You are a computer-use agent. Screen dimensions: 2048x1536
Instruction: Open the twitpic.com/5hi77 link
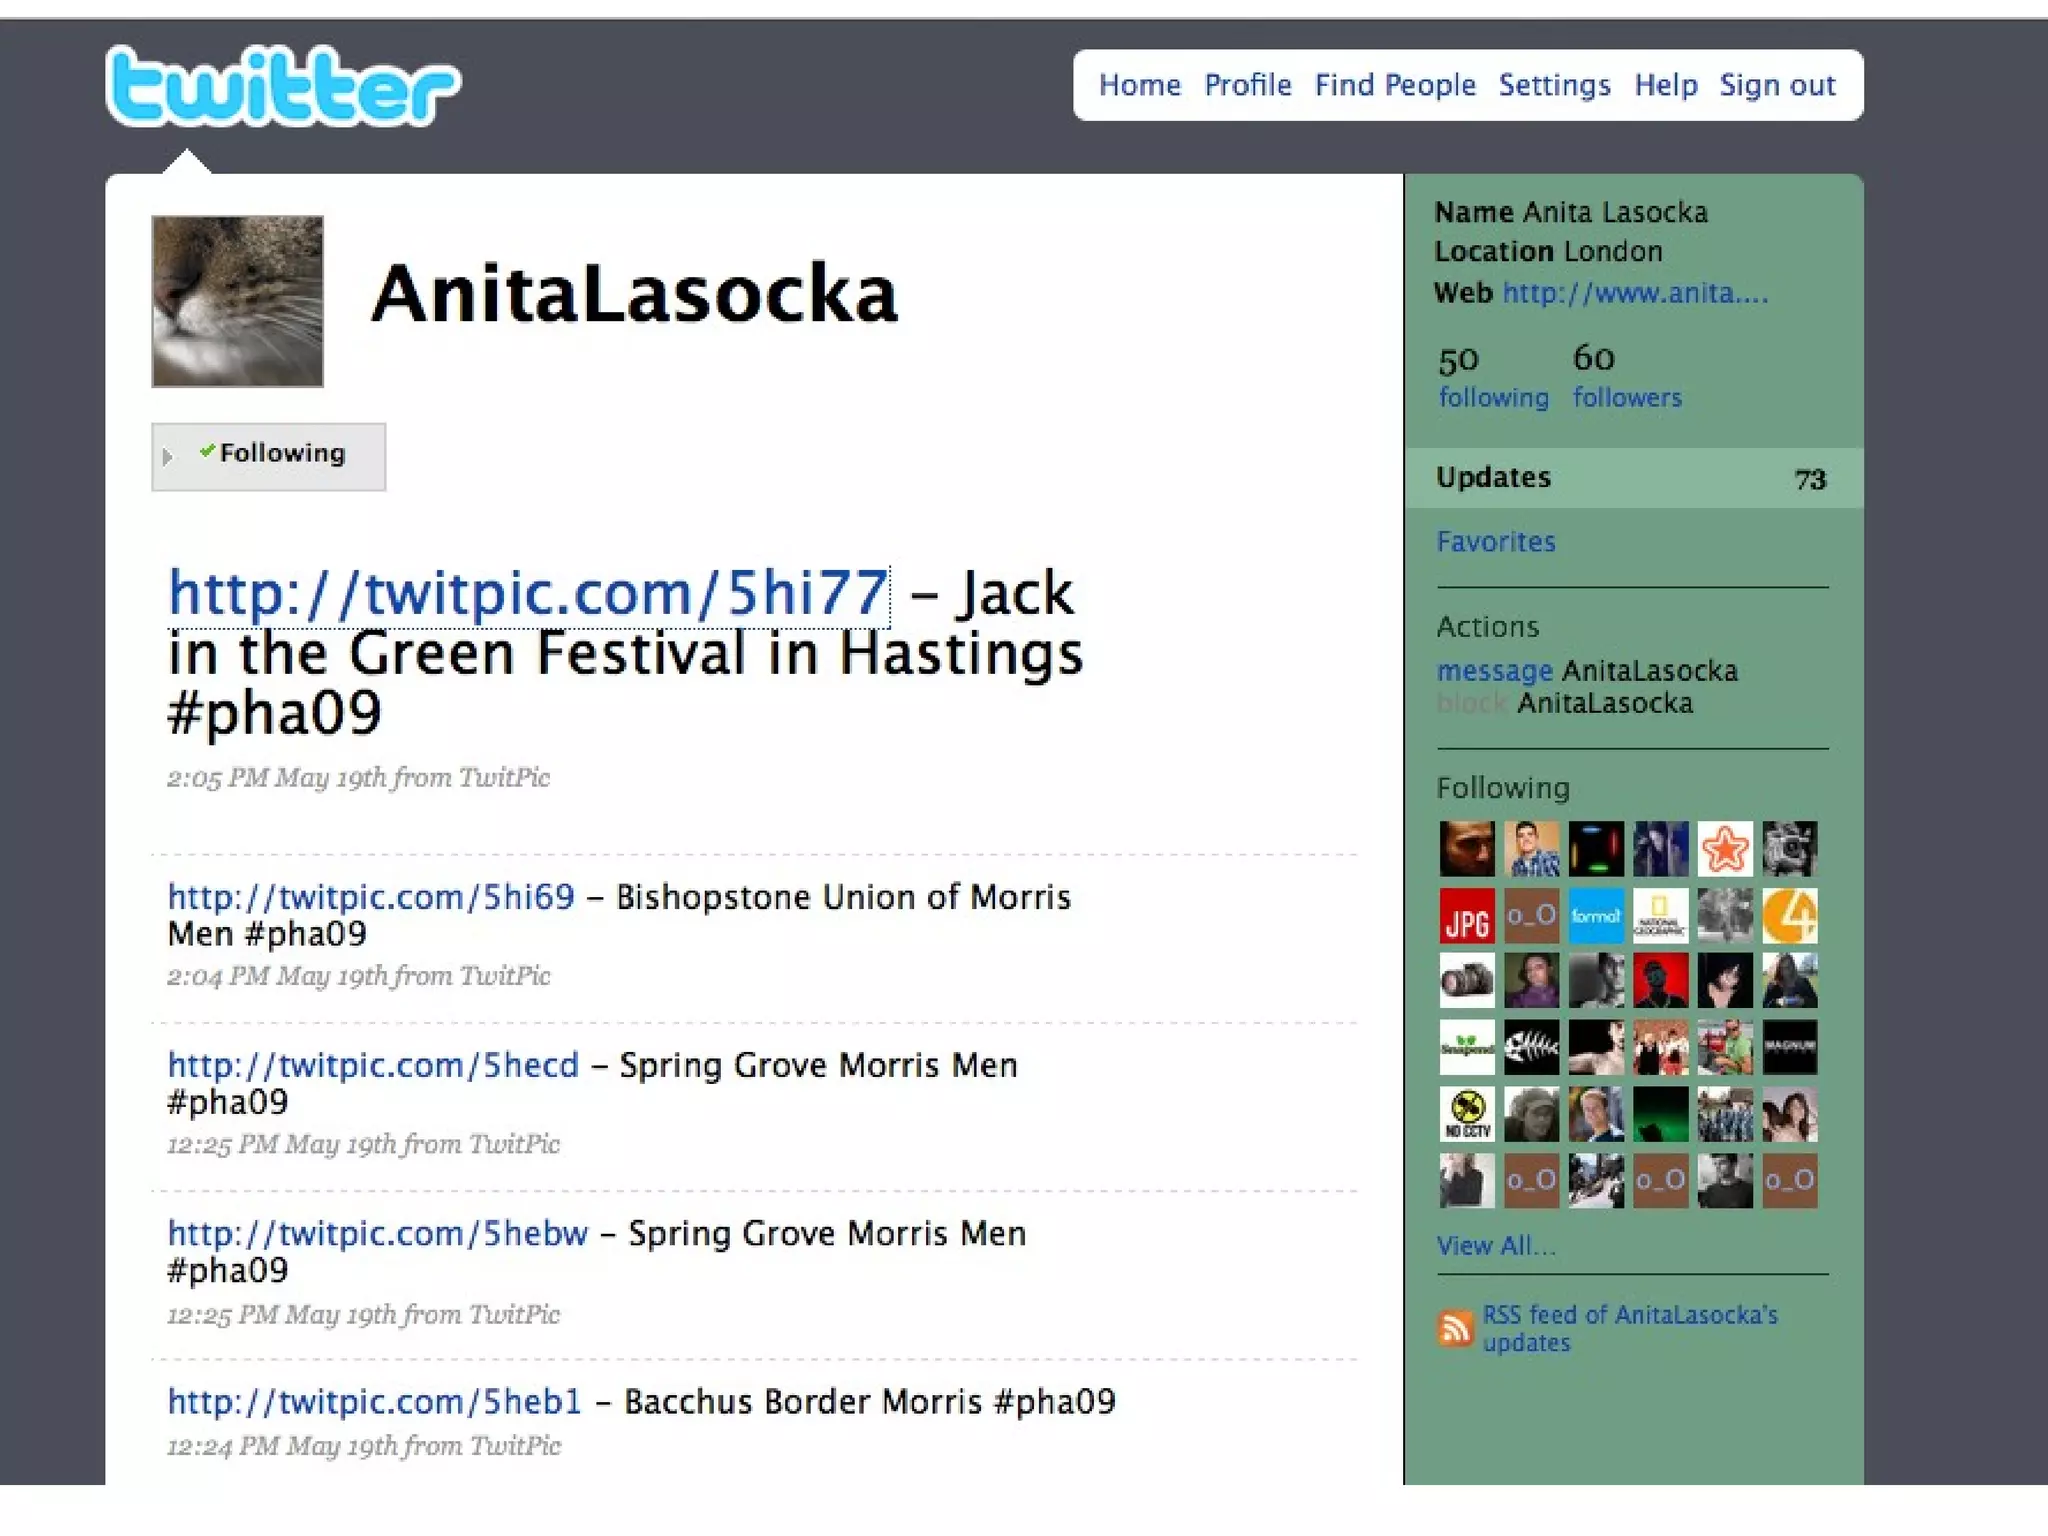[x=527, y=593]
